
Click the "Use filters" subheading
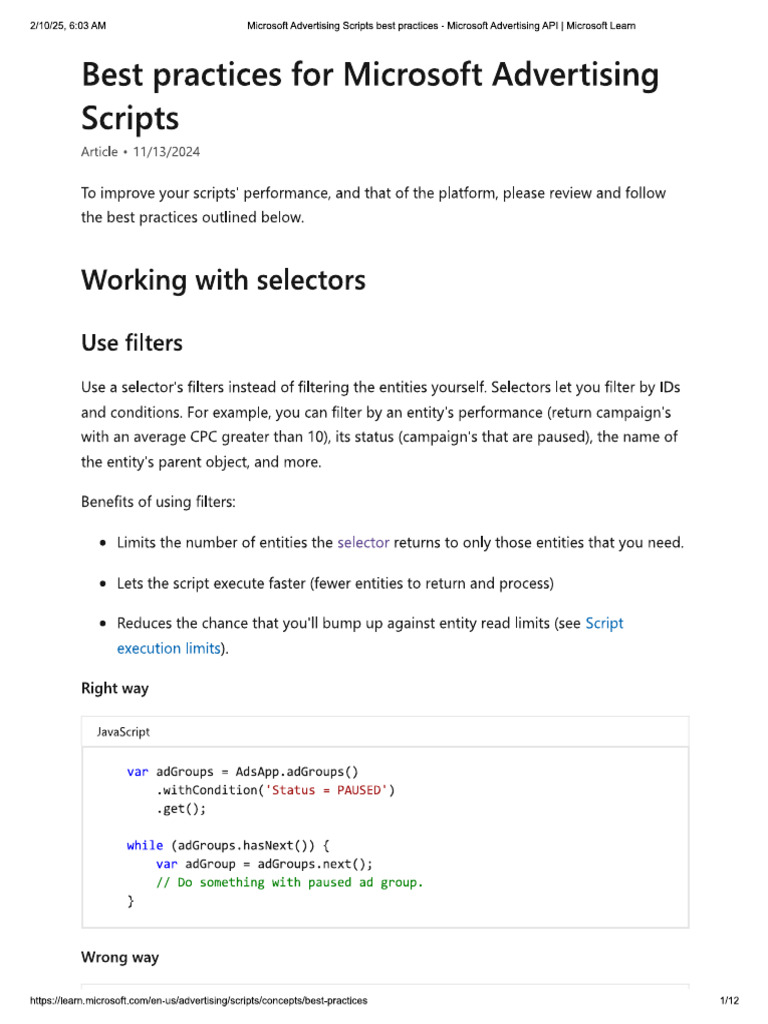click(x=132, y=343)
